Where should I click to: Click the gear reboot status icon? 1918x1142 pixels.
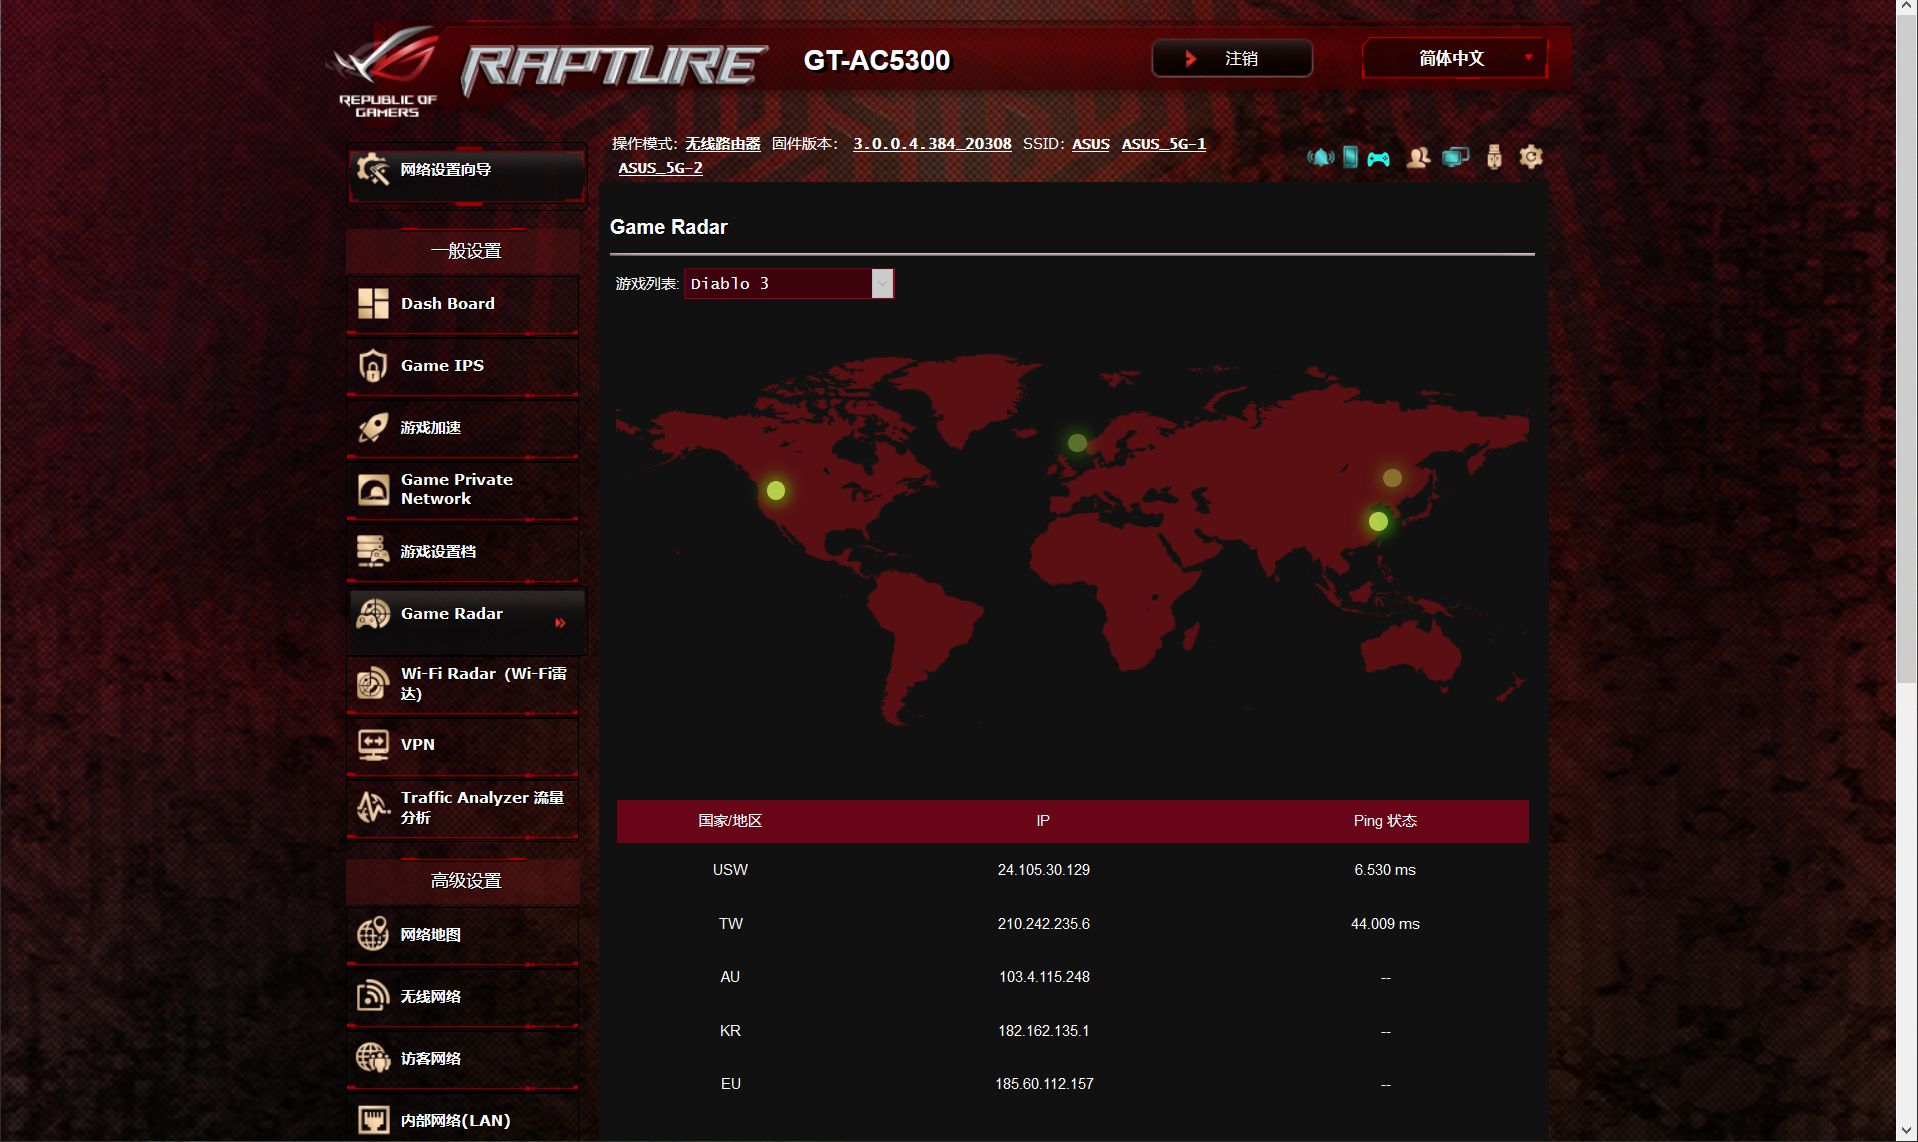(x=1531, y=157)
